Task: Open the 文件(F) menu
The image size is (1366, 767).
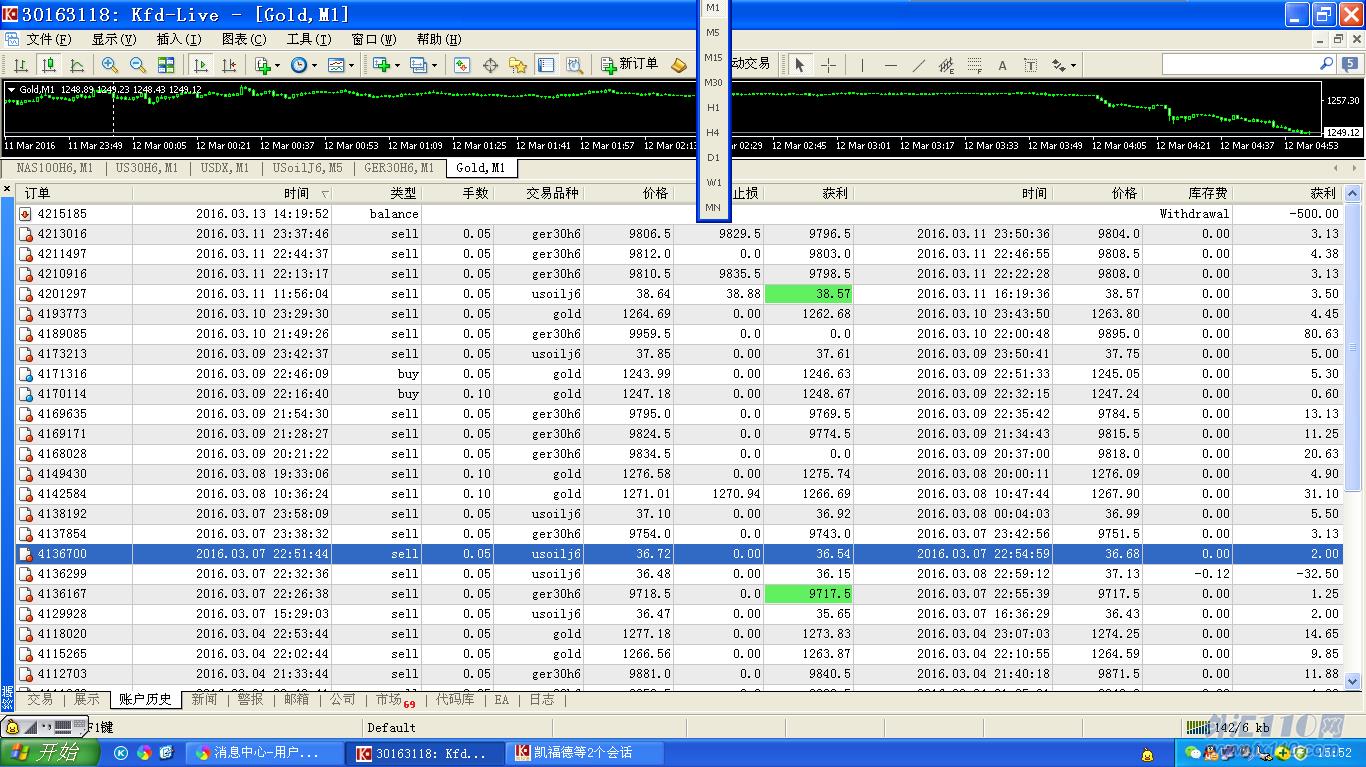Action: 49,39
